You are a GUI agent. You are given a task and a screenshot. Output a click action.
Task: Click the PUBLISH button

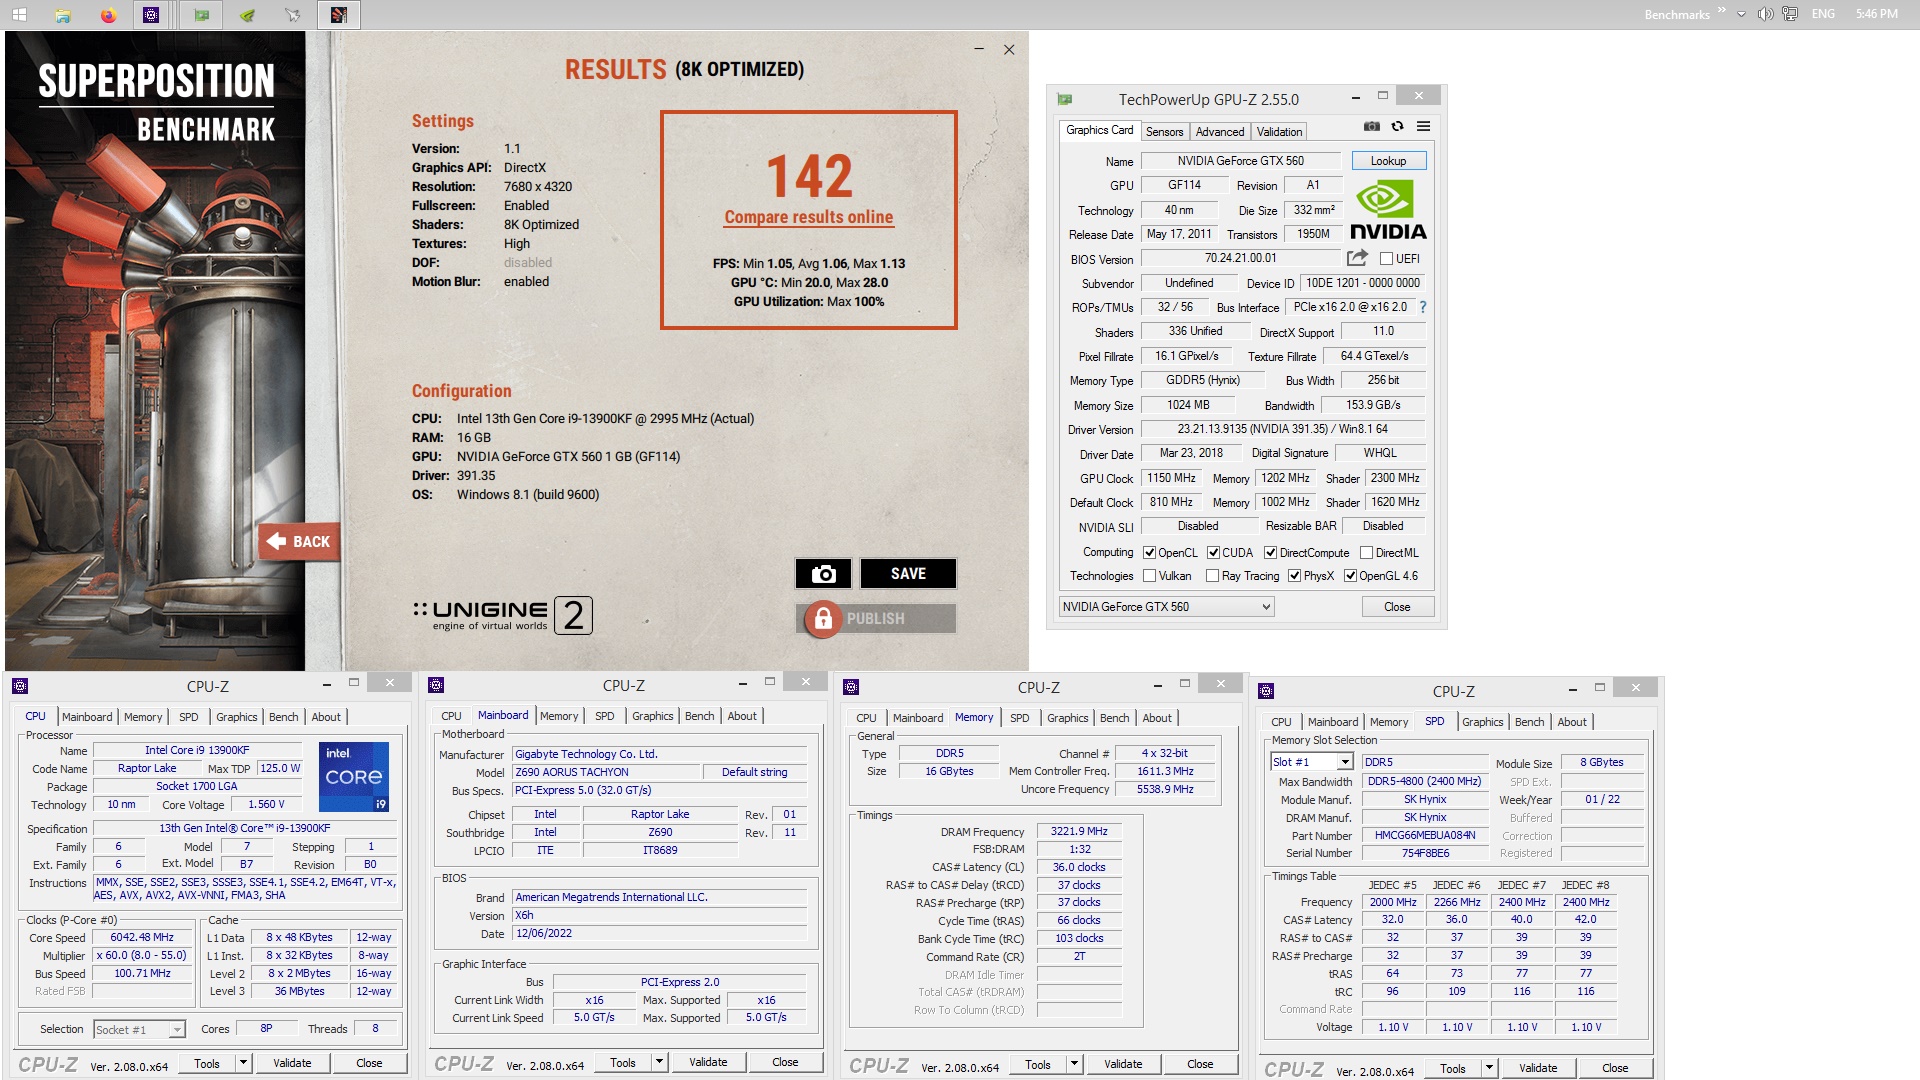pyautogui.click(x=876, y=619)
